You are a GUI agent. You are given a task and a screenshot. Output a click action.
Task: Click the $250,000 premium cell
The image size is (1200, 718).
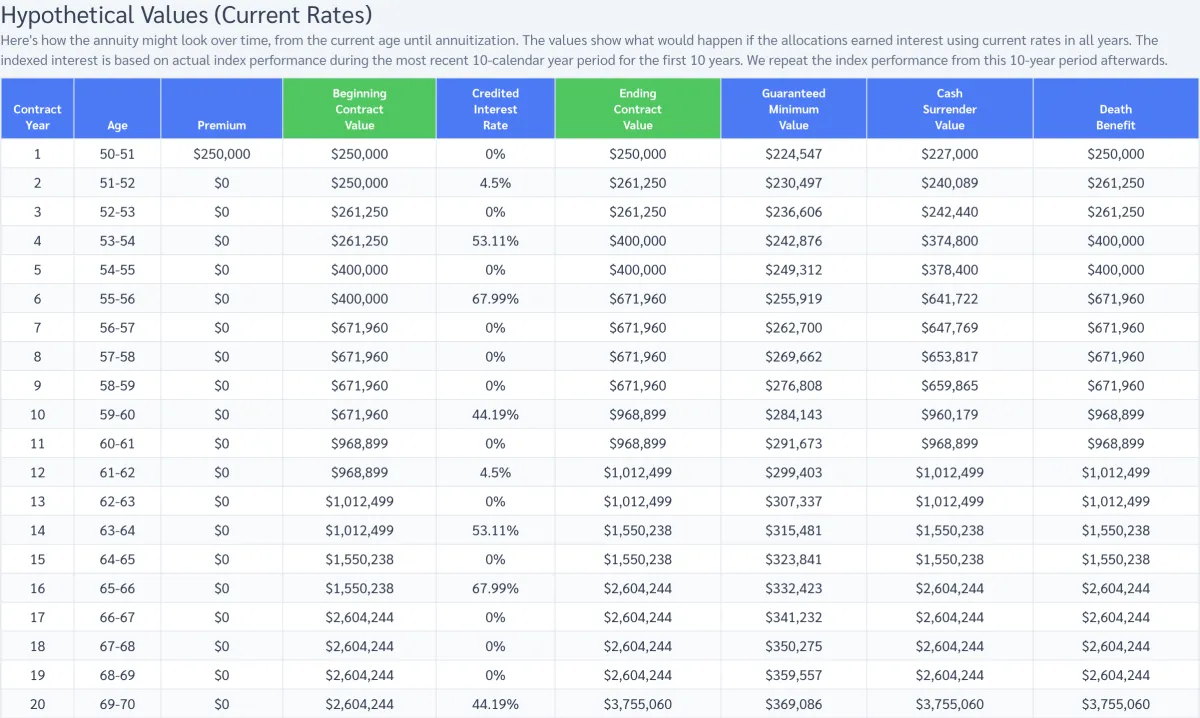tap(222, 154)
